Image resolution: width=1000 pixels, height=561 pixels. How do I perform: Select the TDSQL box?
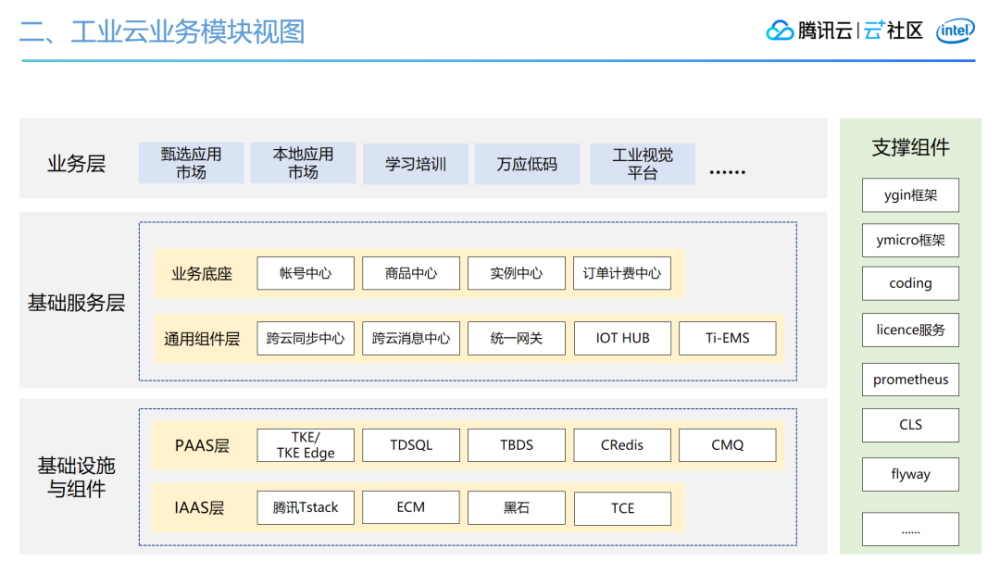411,445
